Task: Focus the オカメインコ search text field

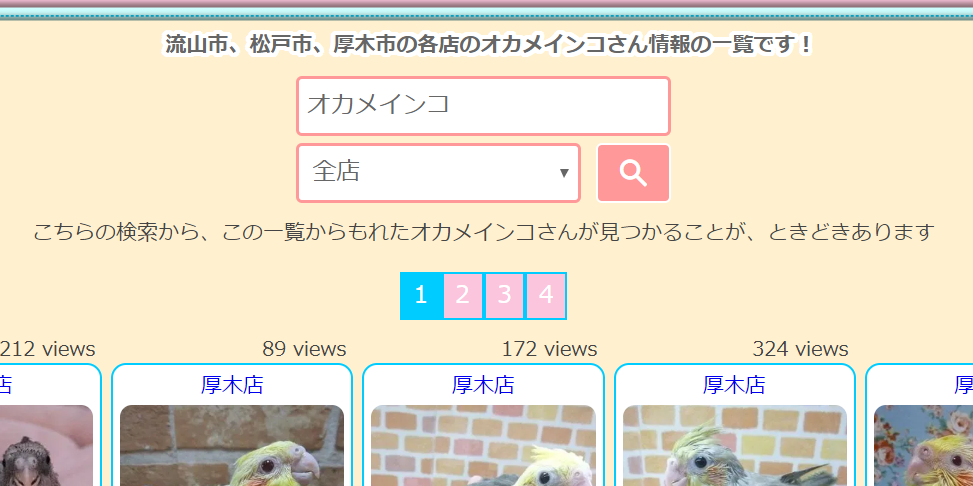Action: pos(483,106)
